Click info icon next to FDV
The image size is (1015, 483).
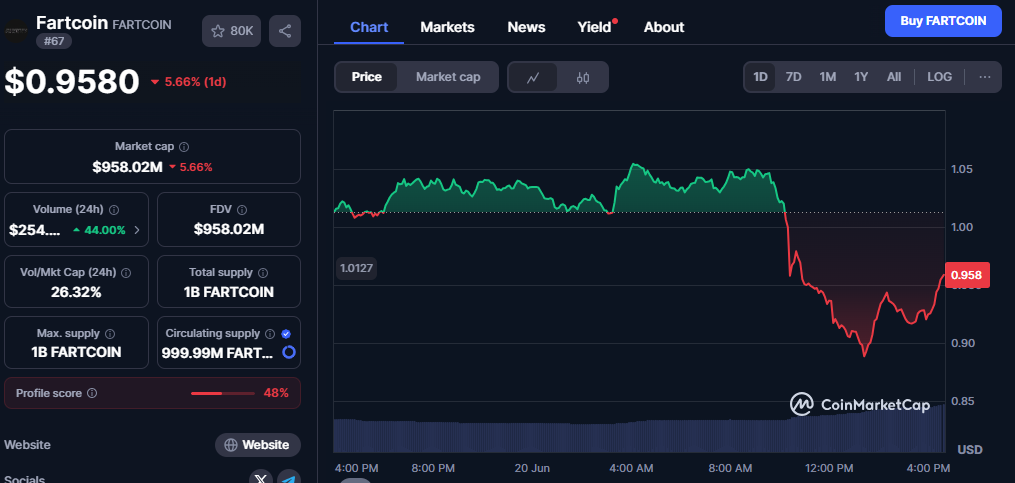pos(241,210)
